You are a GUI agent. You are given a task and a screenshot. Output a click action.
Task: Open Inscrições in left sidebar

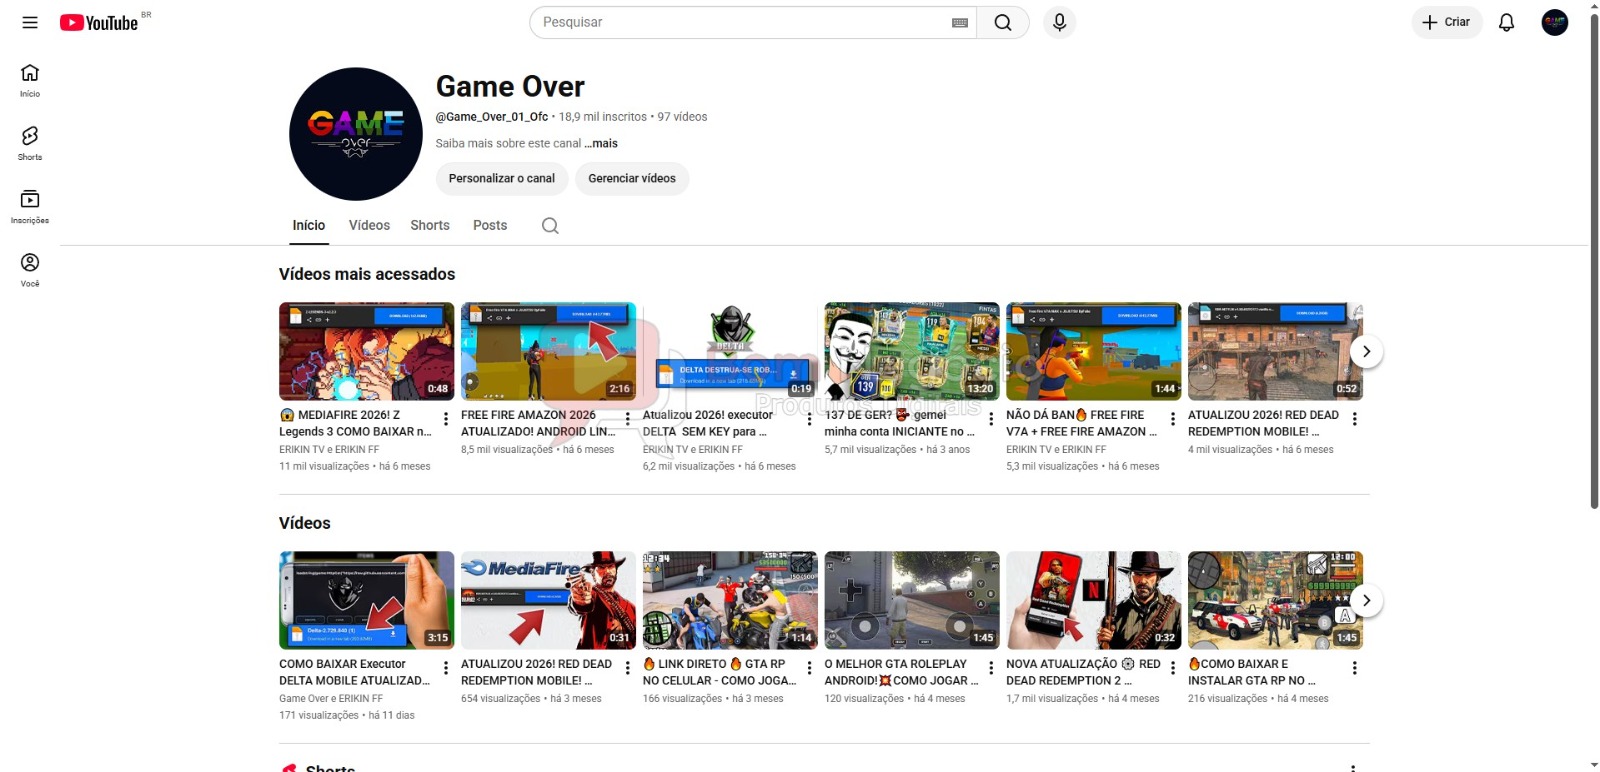30,206
